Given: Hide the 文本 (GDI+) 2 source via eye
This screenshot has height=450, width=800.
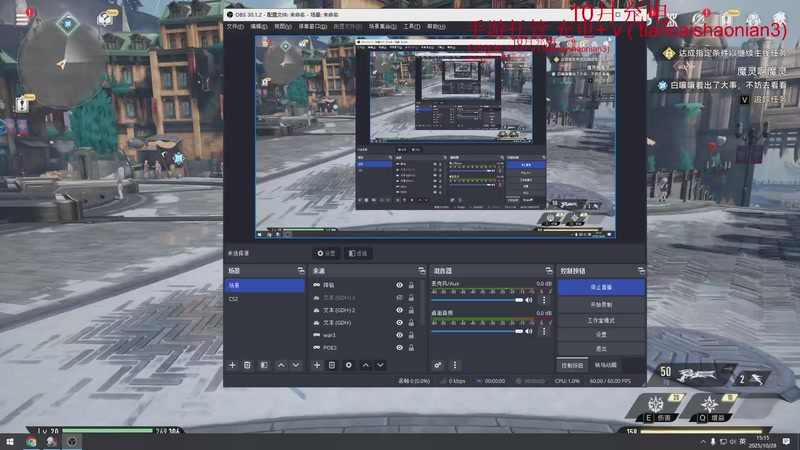Looking at the screenshot, I should (399, 310).
